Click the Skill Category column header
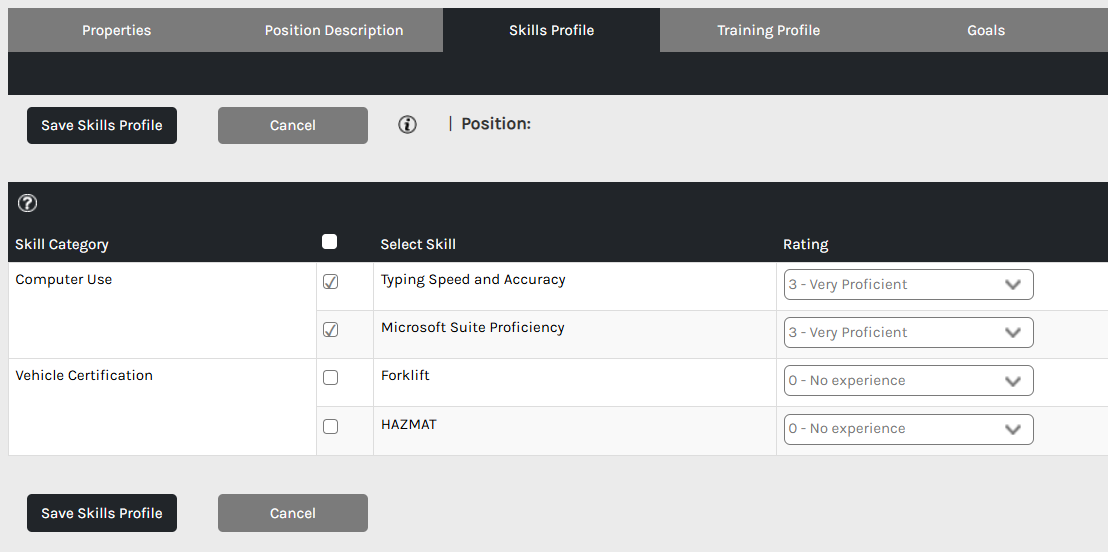This screenshot has width=1108, height=552. coord(61,245)
